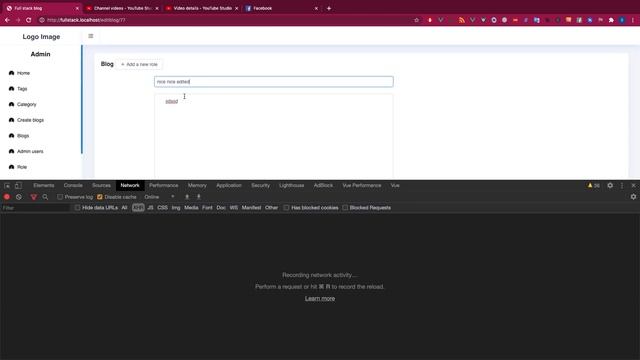Open the puzzle-piece extensions menu
Image resolution: width=640 pixels, height=360 pixels.
pos(611,20)
